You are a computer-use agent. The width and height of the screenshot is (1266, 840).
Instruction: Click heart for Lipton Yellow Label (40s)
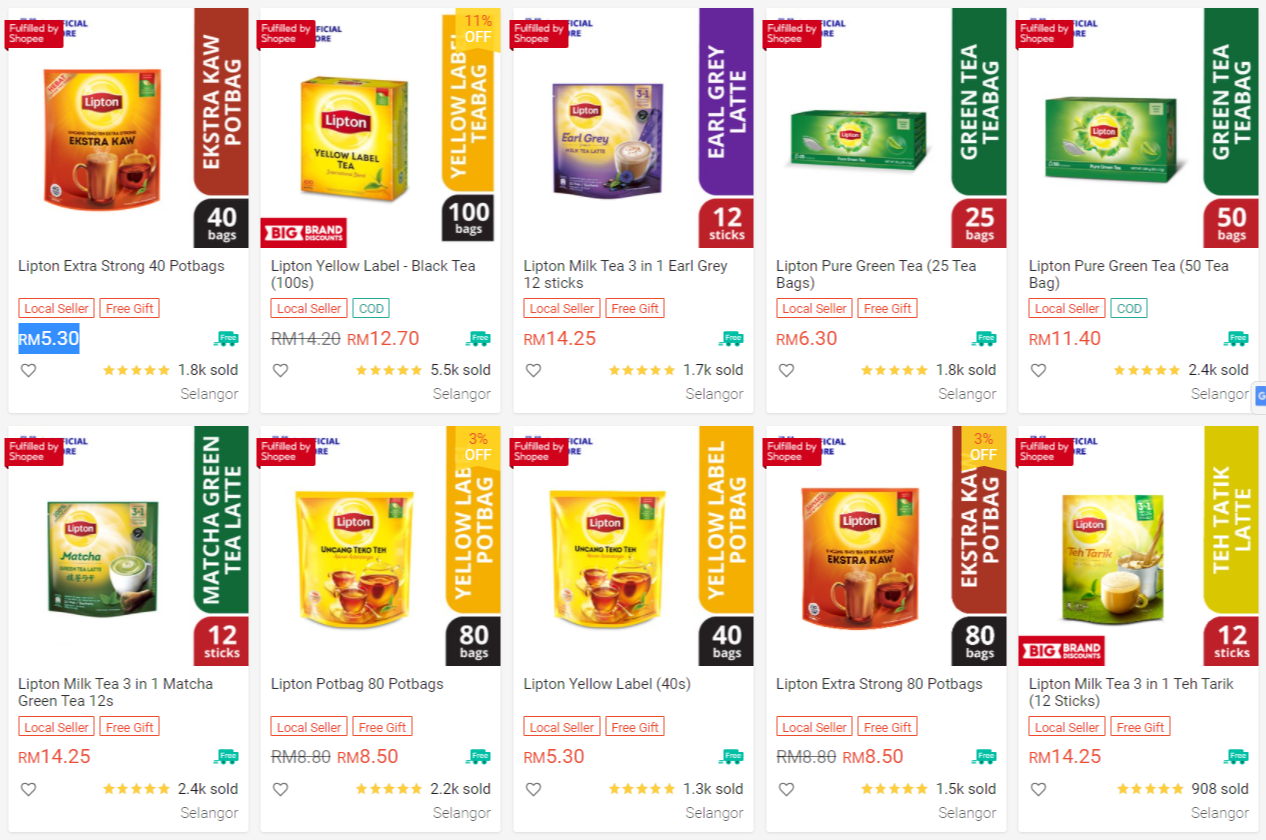[x=534, y=789]
